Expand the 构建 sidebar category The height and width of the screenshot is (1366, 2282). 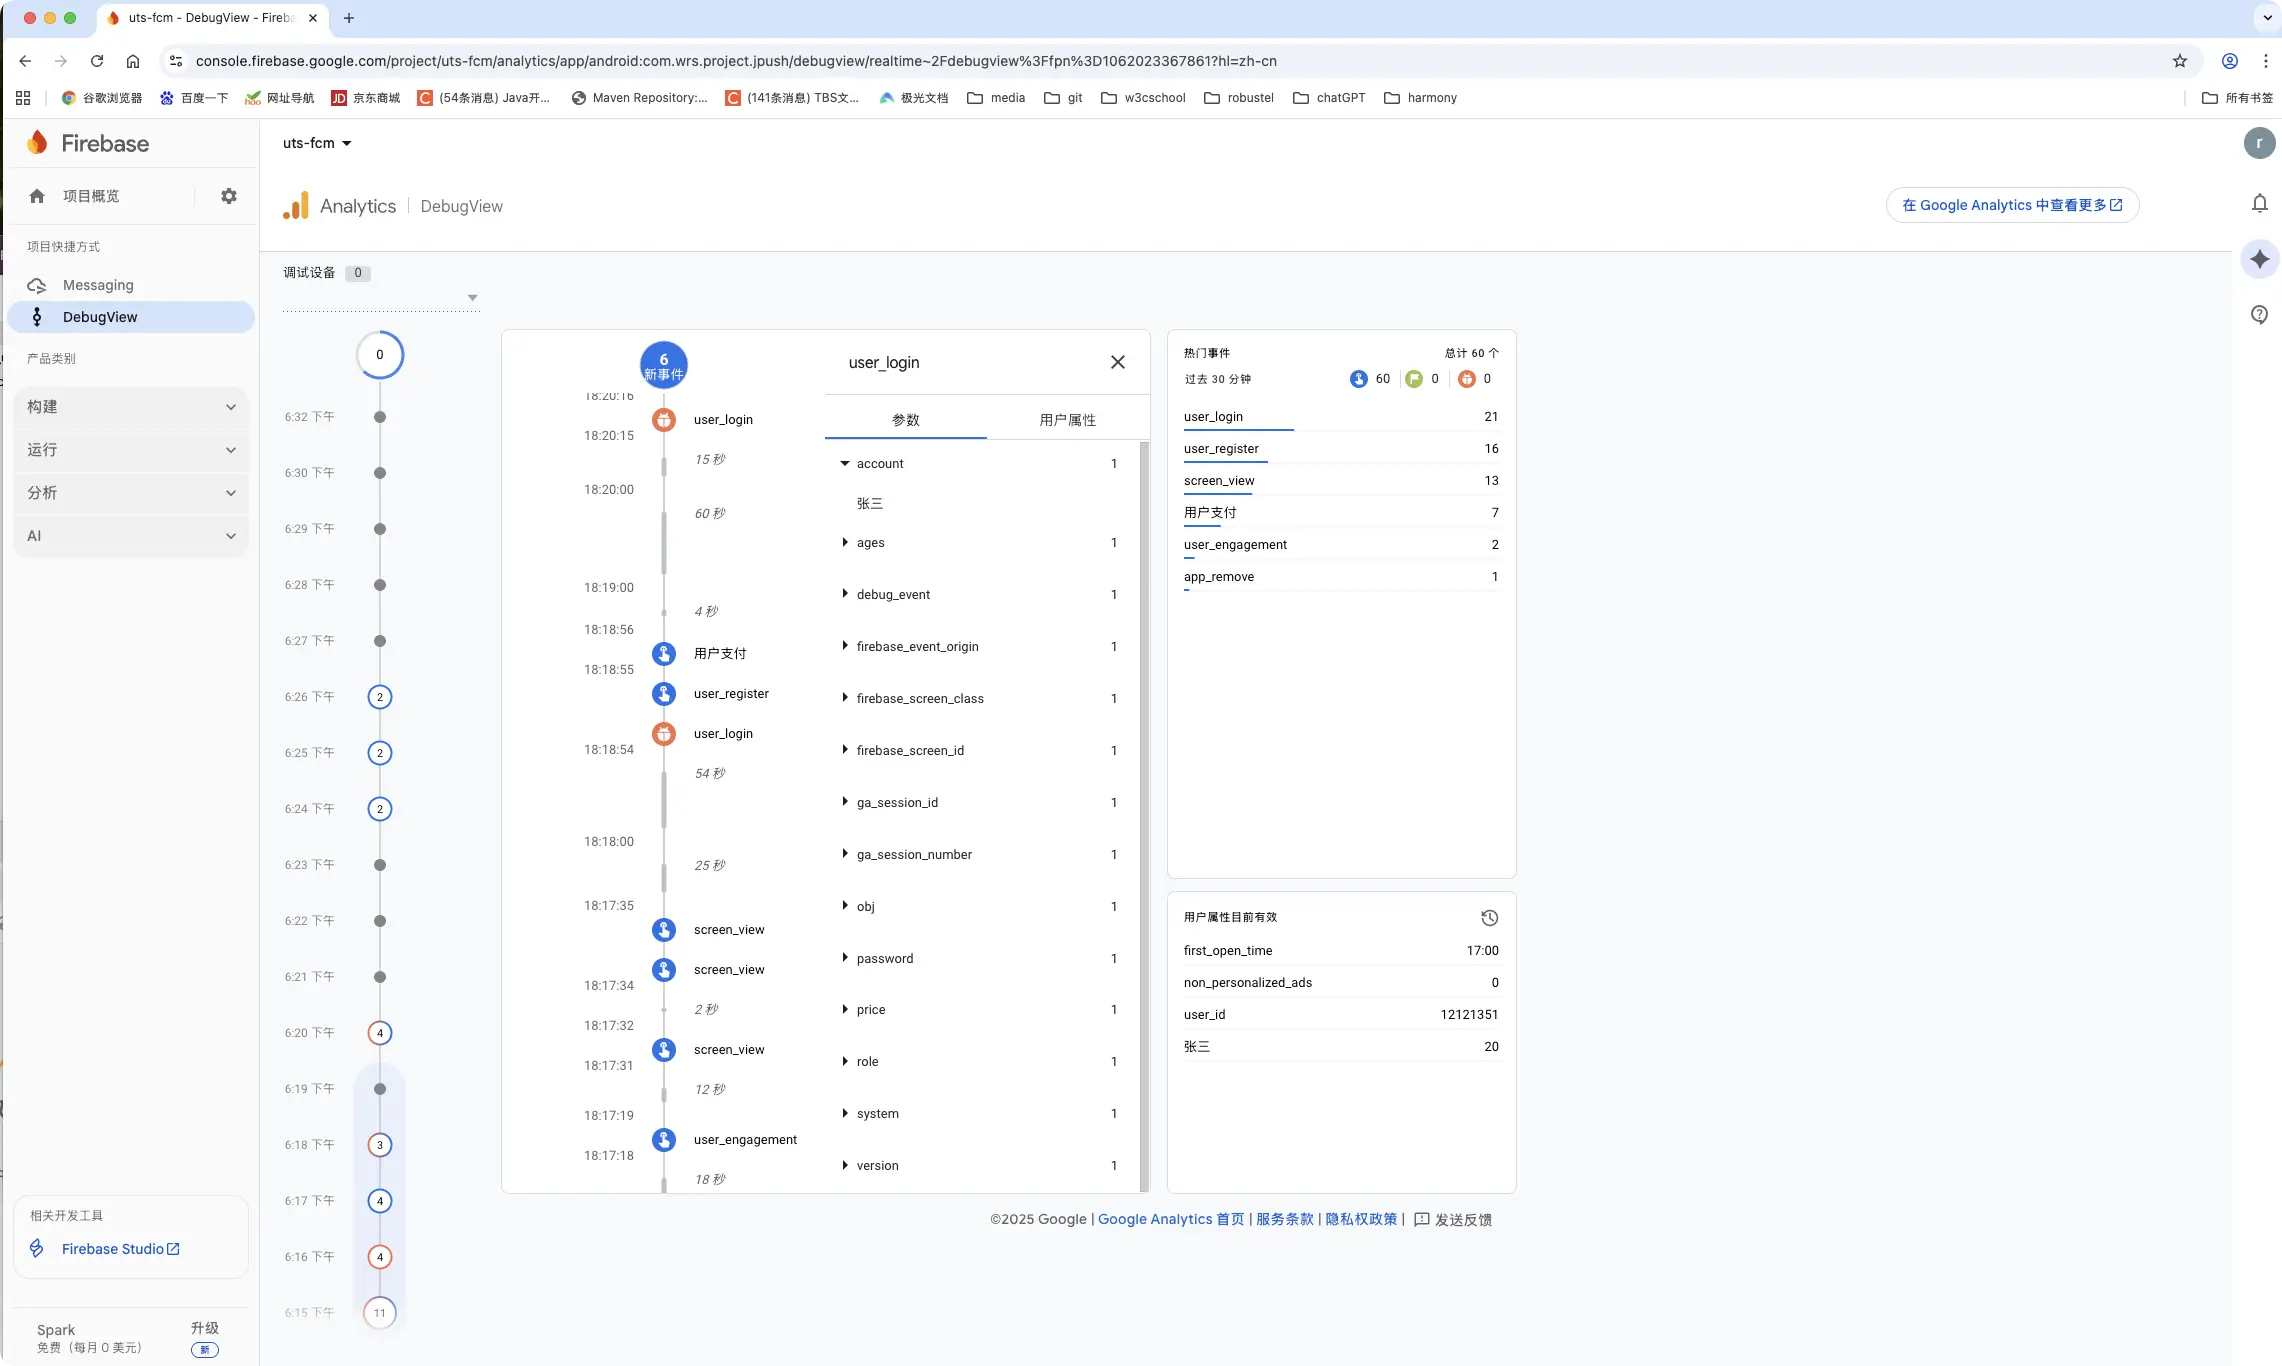pyautogui.click(x=131, y=407)
